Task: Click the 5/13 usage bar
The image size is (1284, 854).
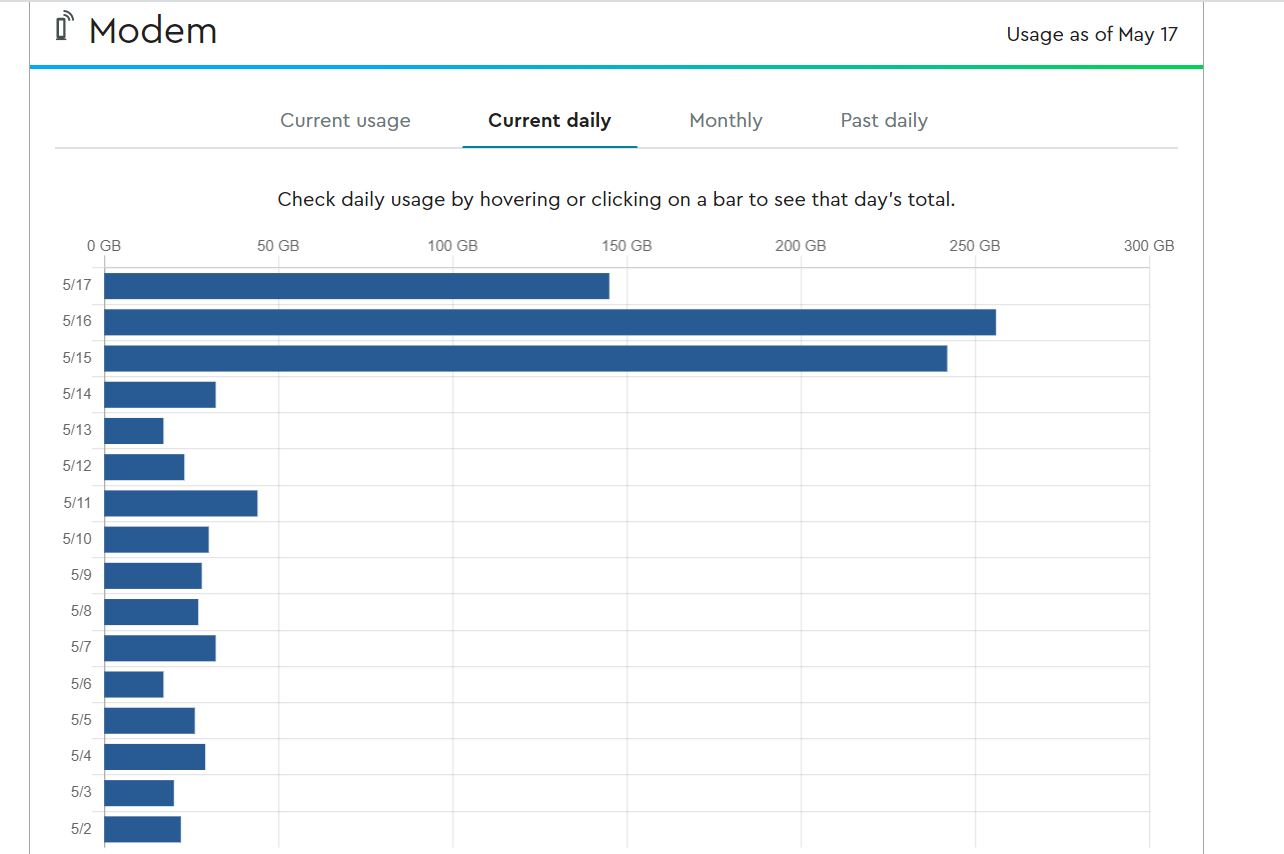Action: click(x=134, y=431)
